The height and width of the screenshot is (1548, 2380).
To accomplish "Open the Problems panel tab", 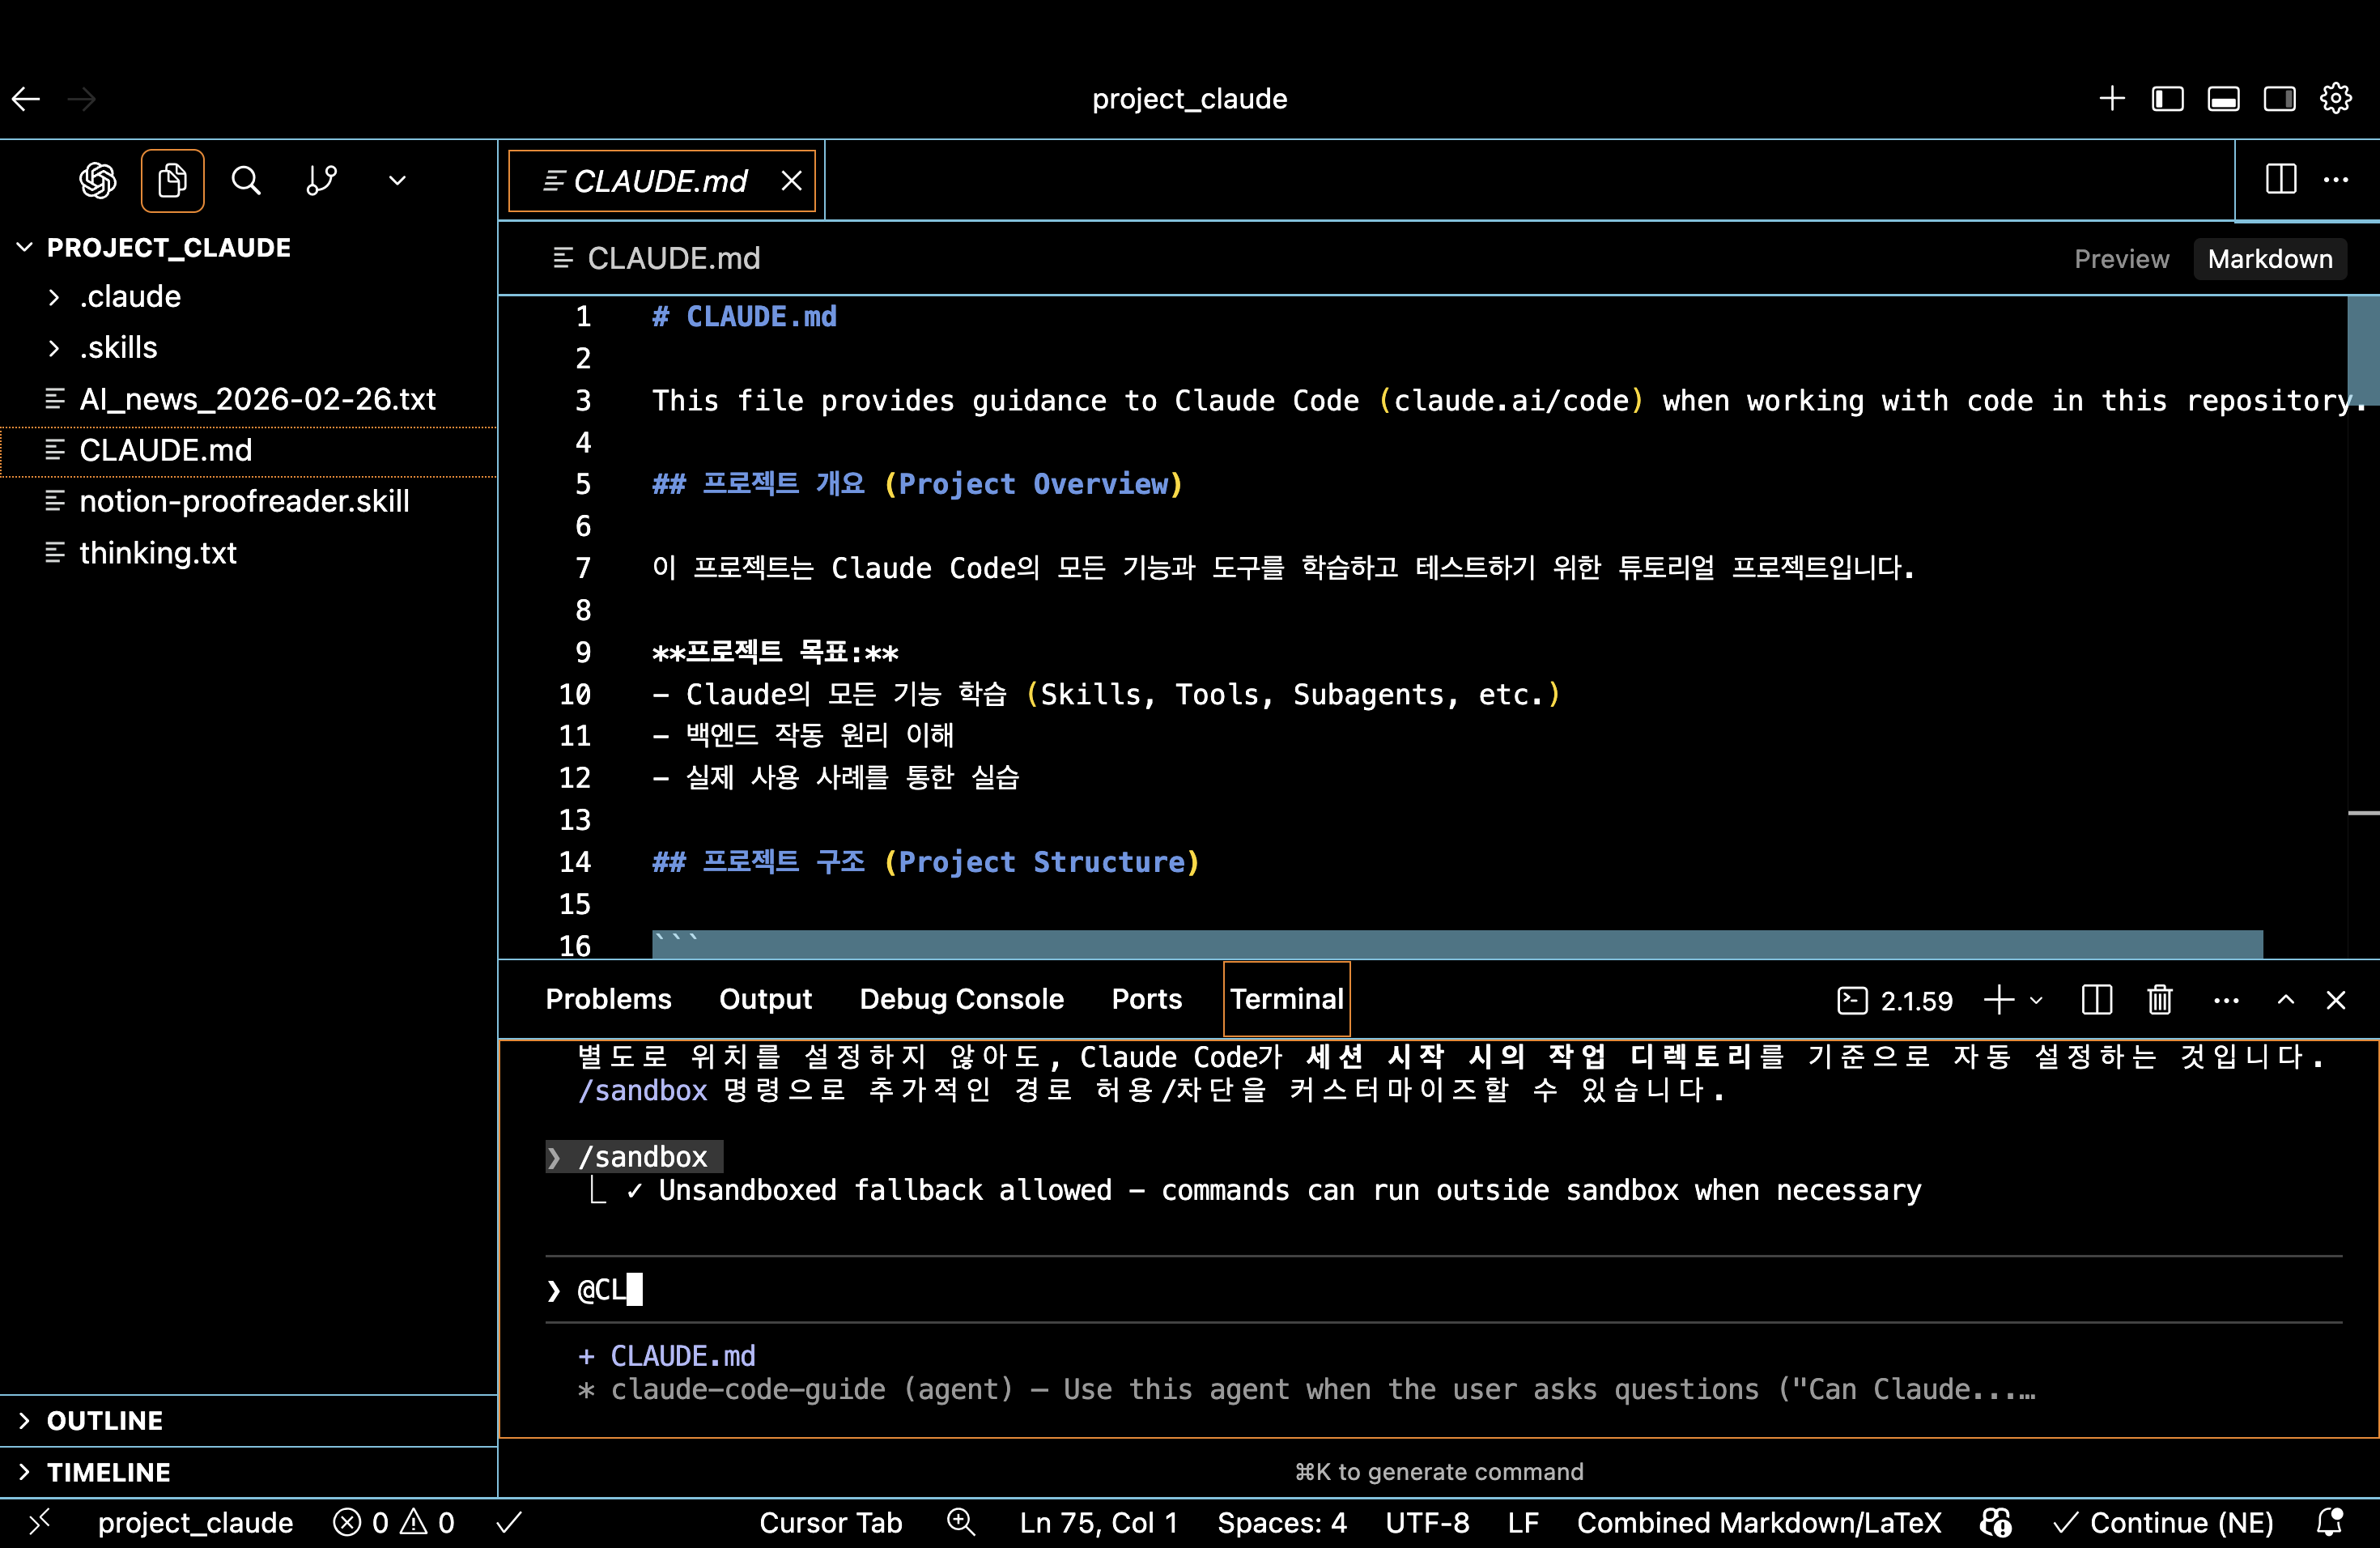I will coord(608,999).
